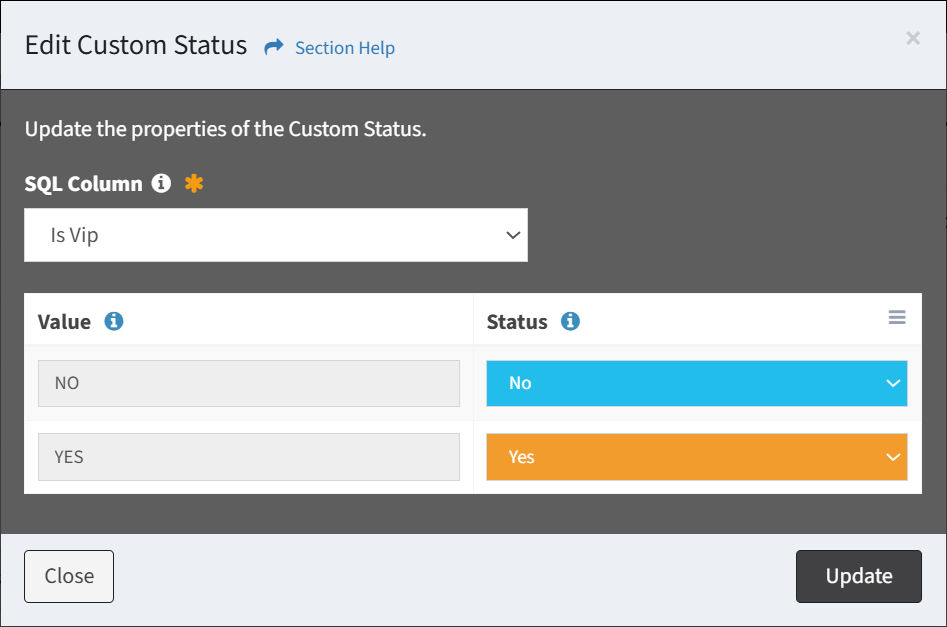Click the Value column header
The width and height of the screenshot is (947, 627).
(x=64, y=322)
